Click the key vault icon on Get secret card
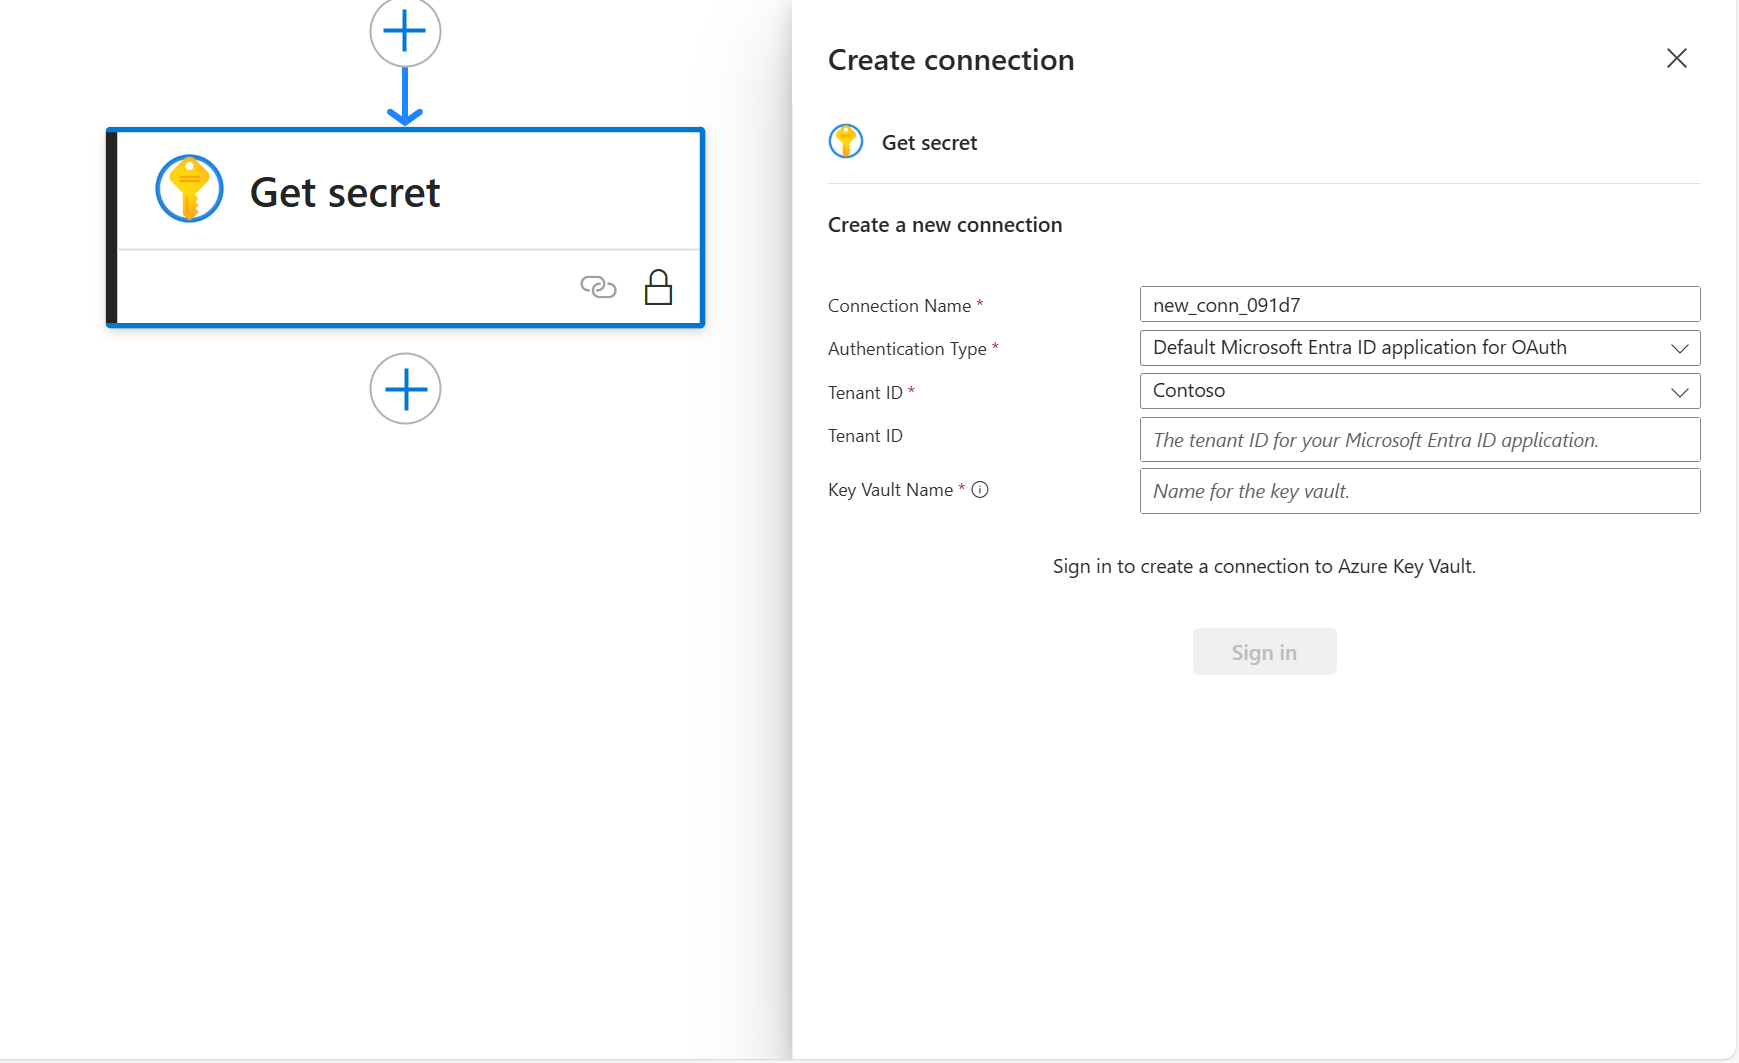This screenshot has width=1739, height=1063. point(189,188)
